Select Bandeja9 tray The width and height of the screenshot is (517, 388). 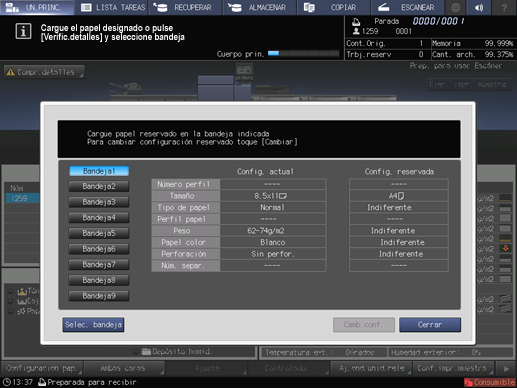click(99, 296)
